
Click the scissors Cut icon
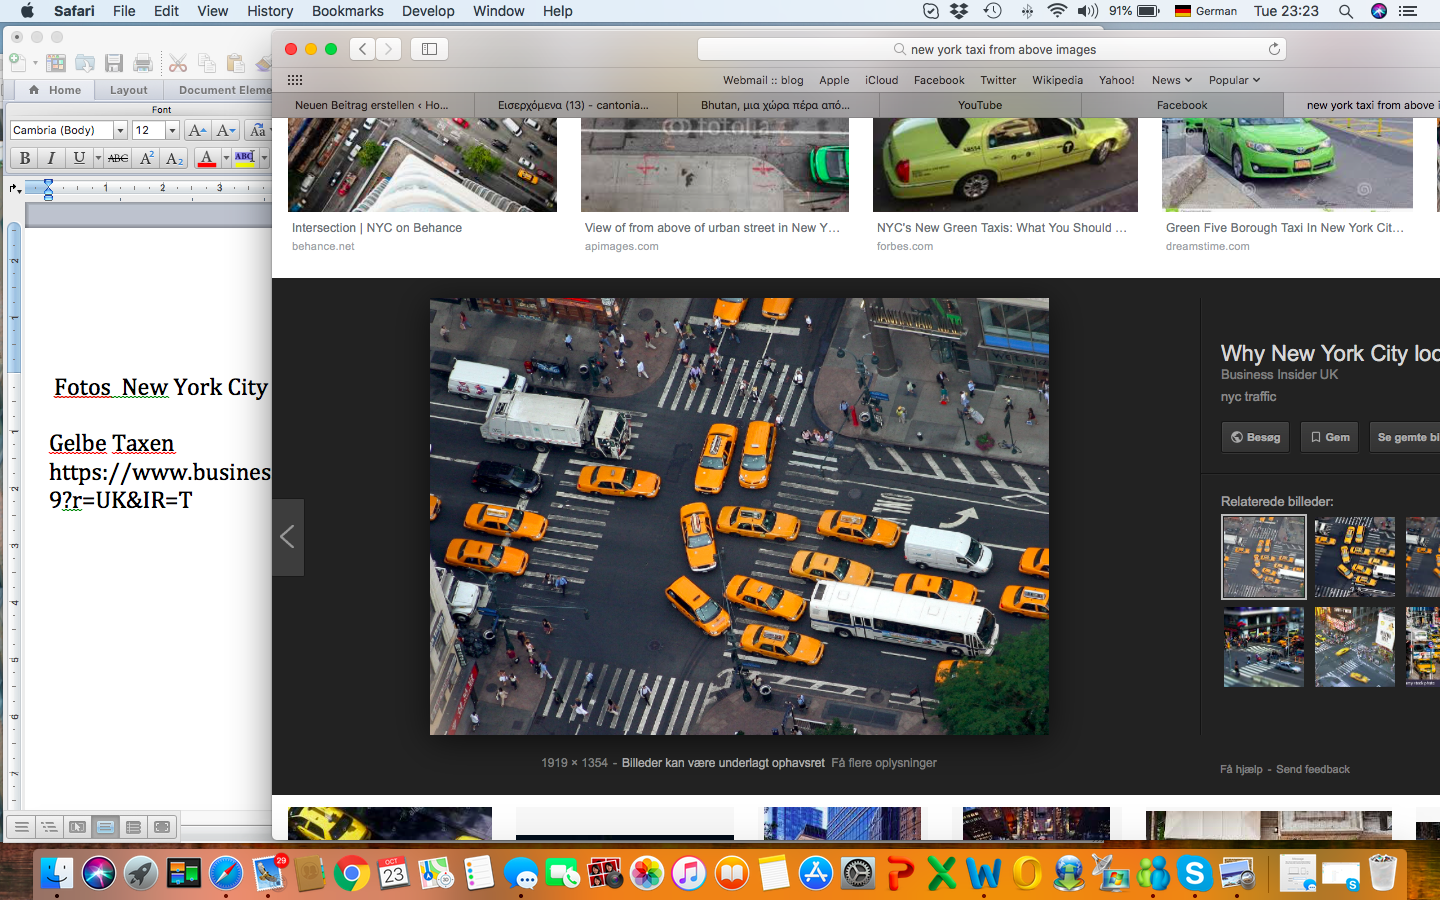178,63
